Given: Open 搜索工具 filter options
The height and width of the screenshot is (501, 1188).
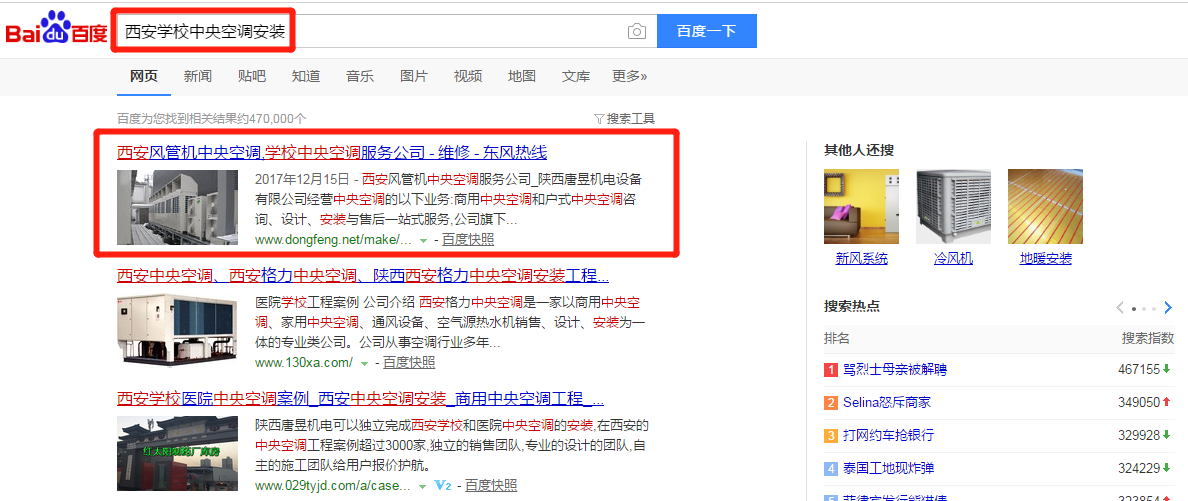Looking at the screenshot, I should click(625, 118).
